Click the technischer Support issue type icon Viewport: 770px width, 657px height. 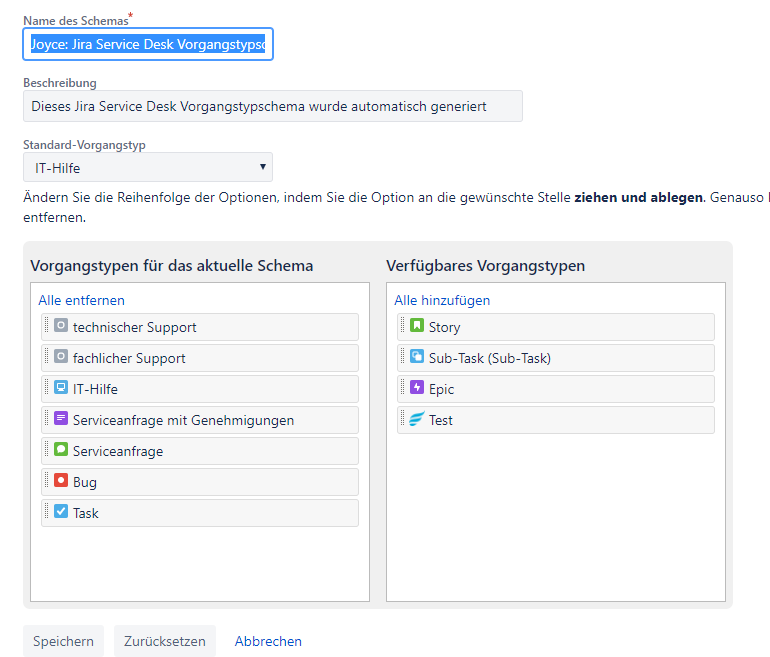[x=61, y=325]
